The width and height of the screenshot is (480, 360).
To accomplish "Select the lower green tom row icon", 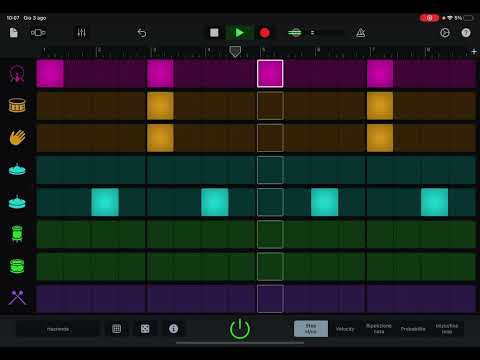I will pos(17,266).
